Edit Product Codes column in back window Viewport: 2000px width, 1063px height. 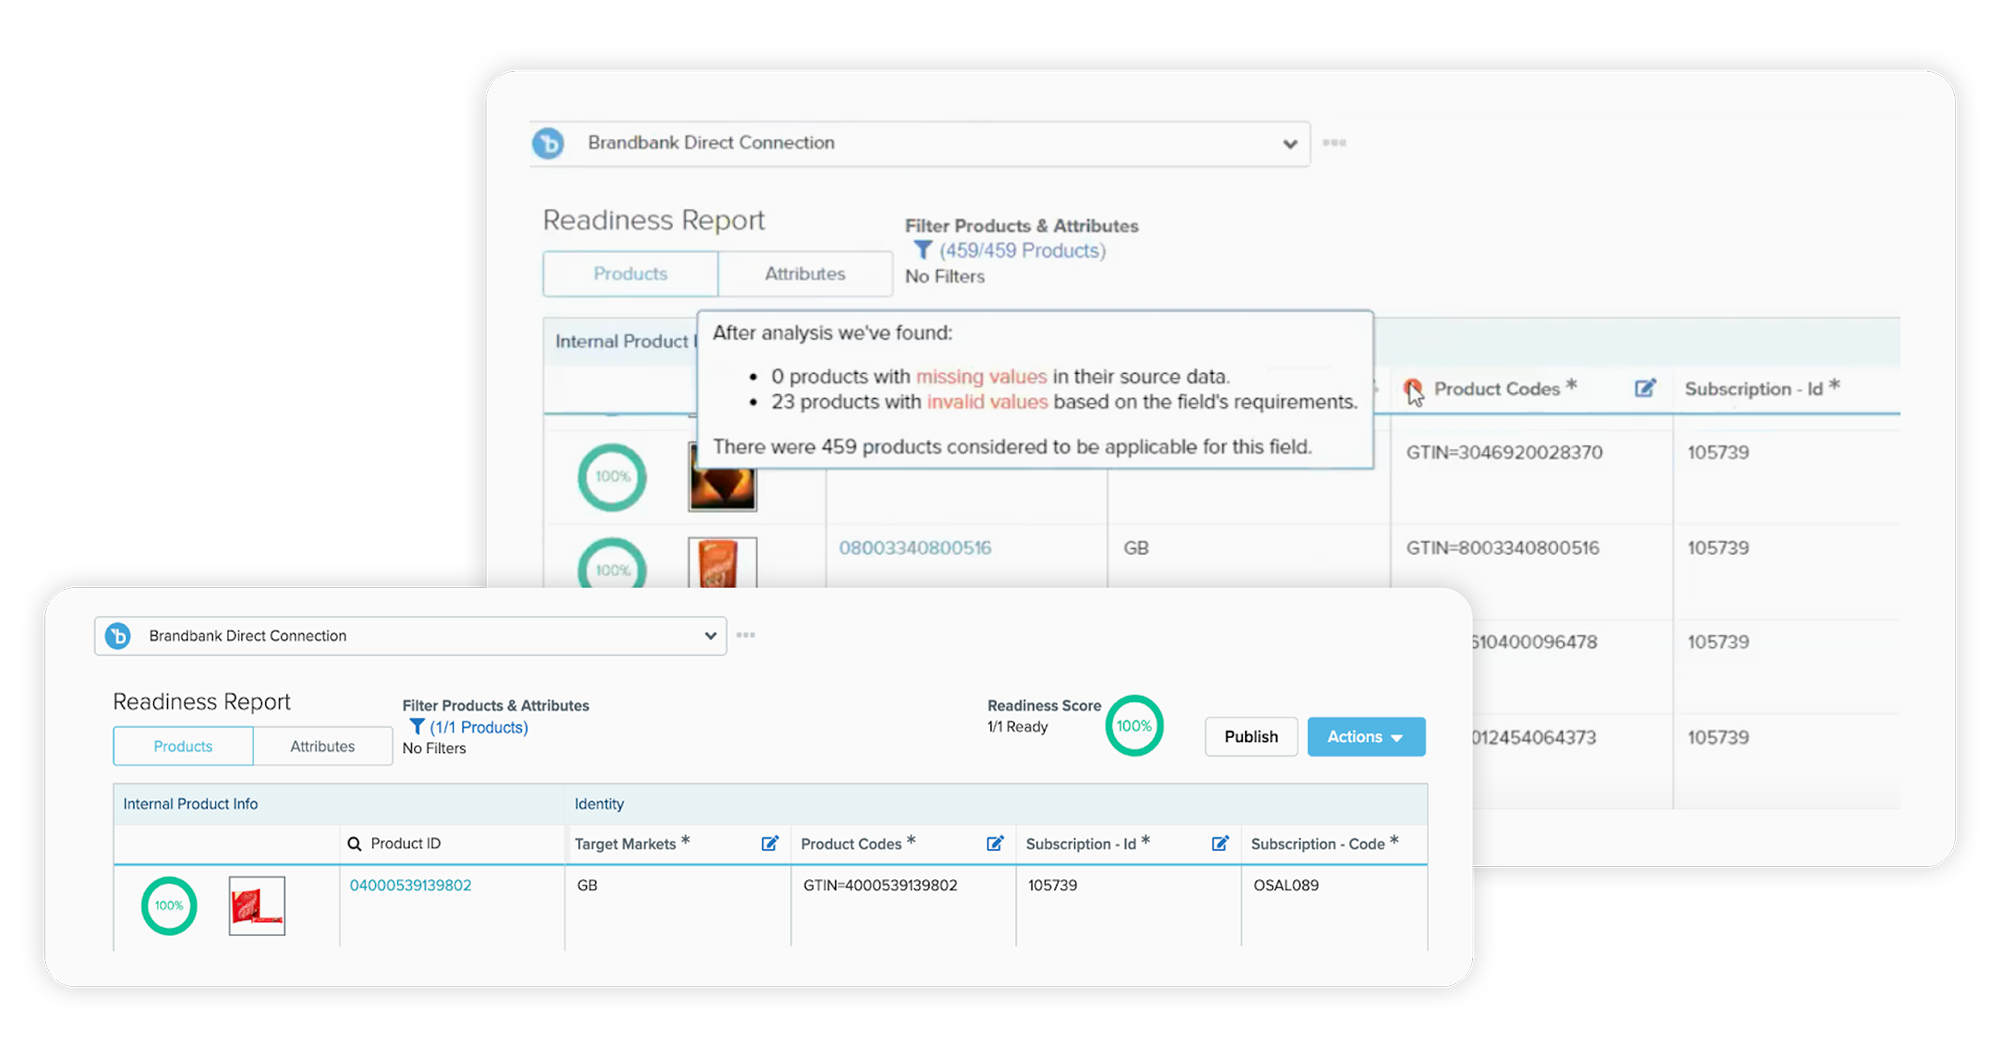[1645, 388]
